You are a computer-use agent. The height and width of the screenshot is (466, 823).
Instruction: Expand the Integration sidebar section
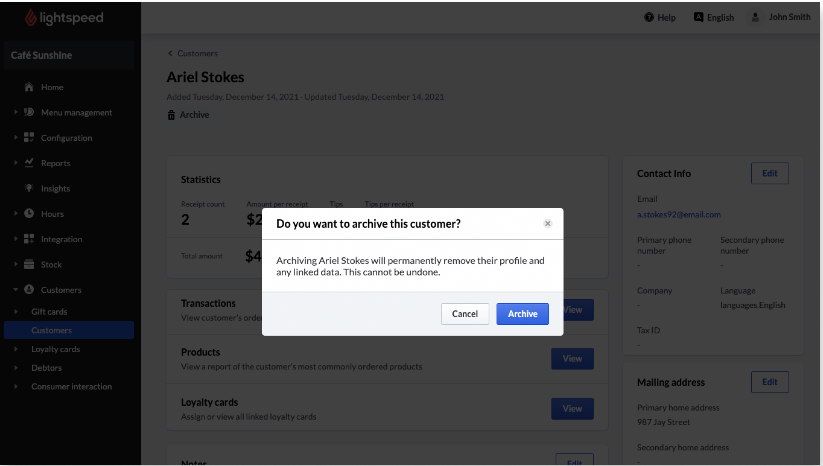pos(16,239)
